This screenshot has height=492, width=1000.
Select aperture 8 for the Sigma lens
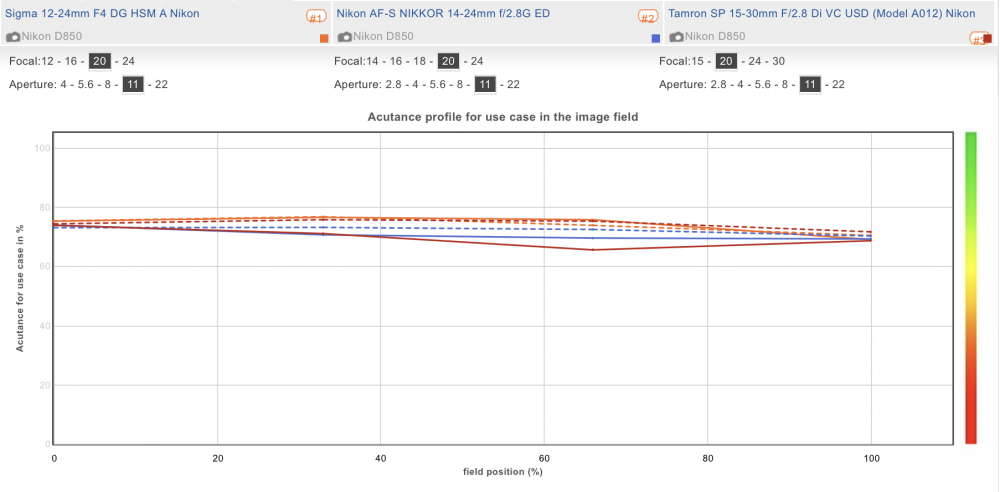(x=108, y=84)
